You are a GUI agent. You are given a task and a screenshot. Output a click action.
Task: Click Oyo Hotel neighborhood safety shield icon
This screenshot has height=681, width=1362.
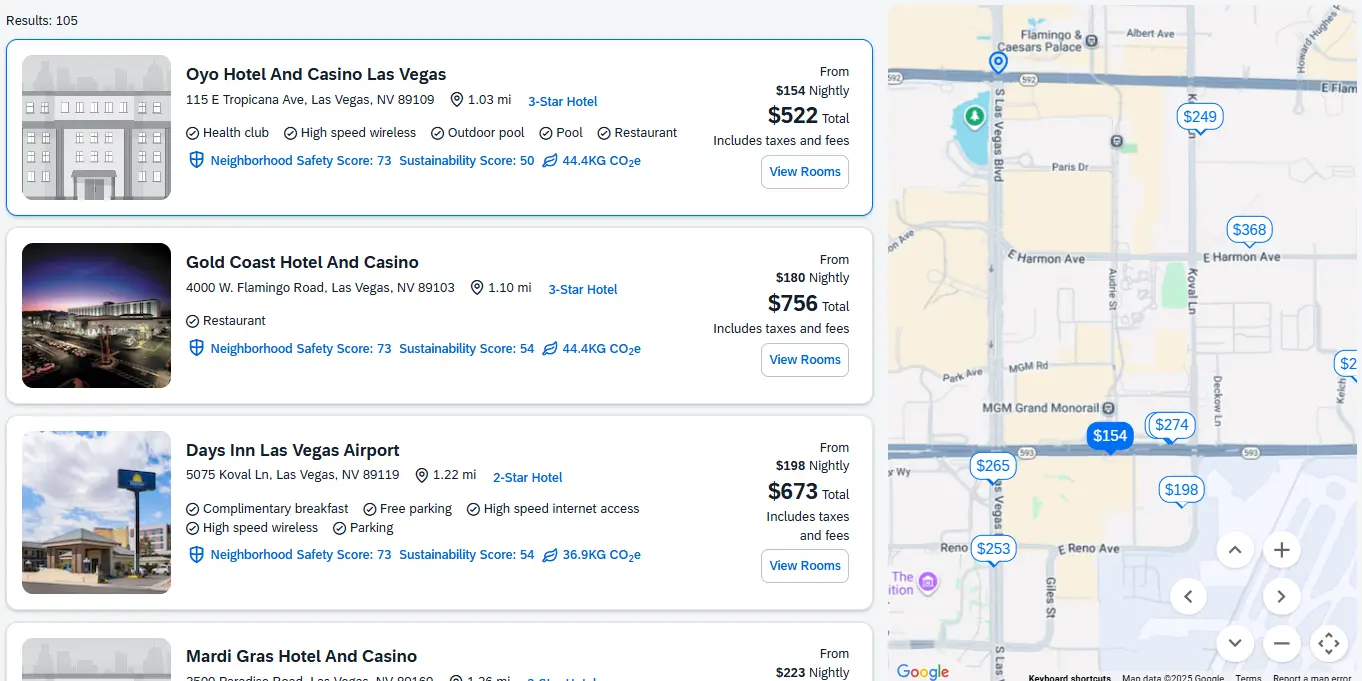[x=197, y=161]
